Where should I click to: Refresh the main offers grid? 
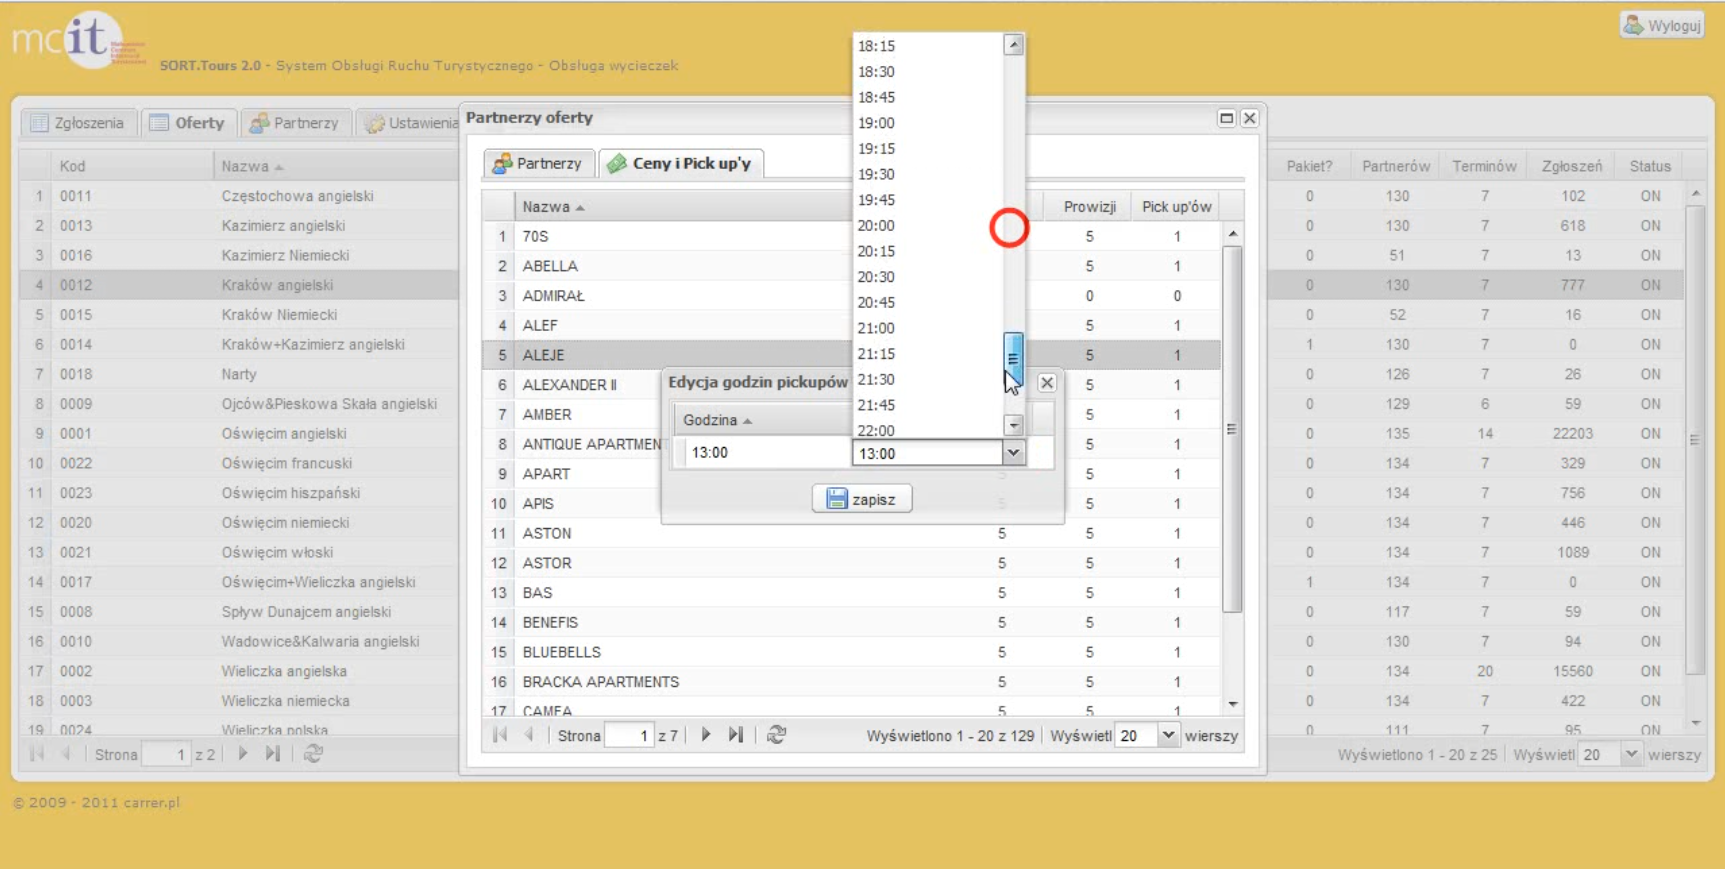click(x=313, y=754)
